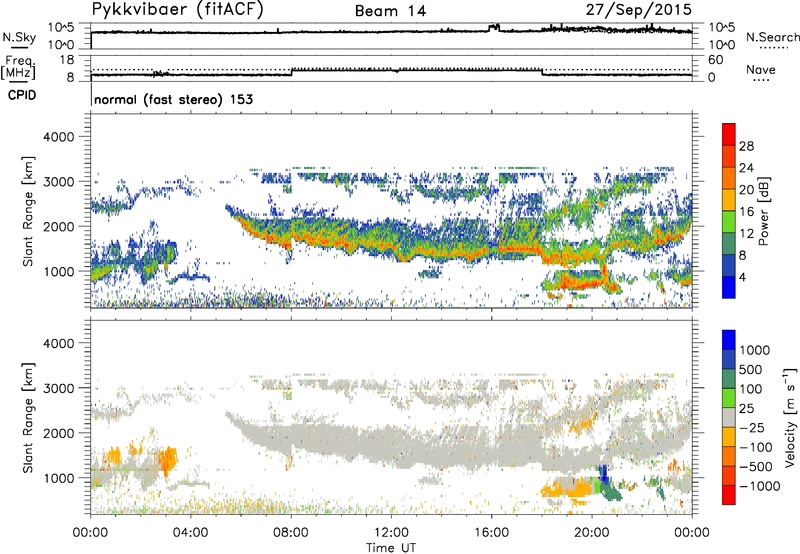The height and width of the screenshot is (554, 800).
Task: Click the red bottom segment of Velocity colorbar
Action: pos(729,495)
